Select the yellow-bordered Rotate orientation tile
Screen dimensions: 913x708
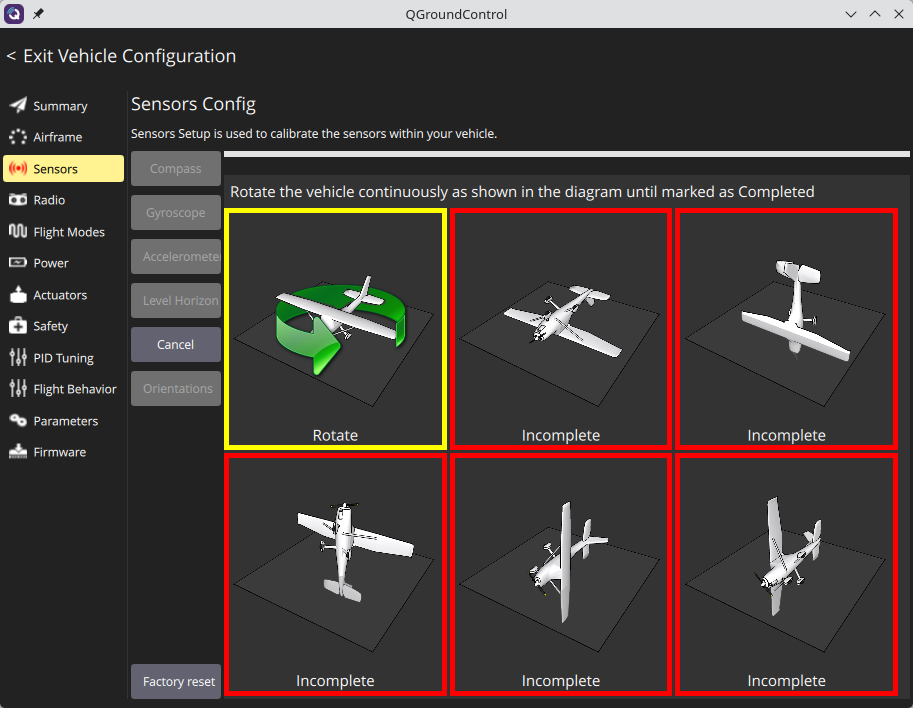click(x=335, y=328)
